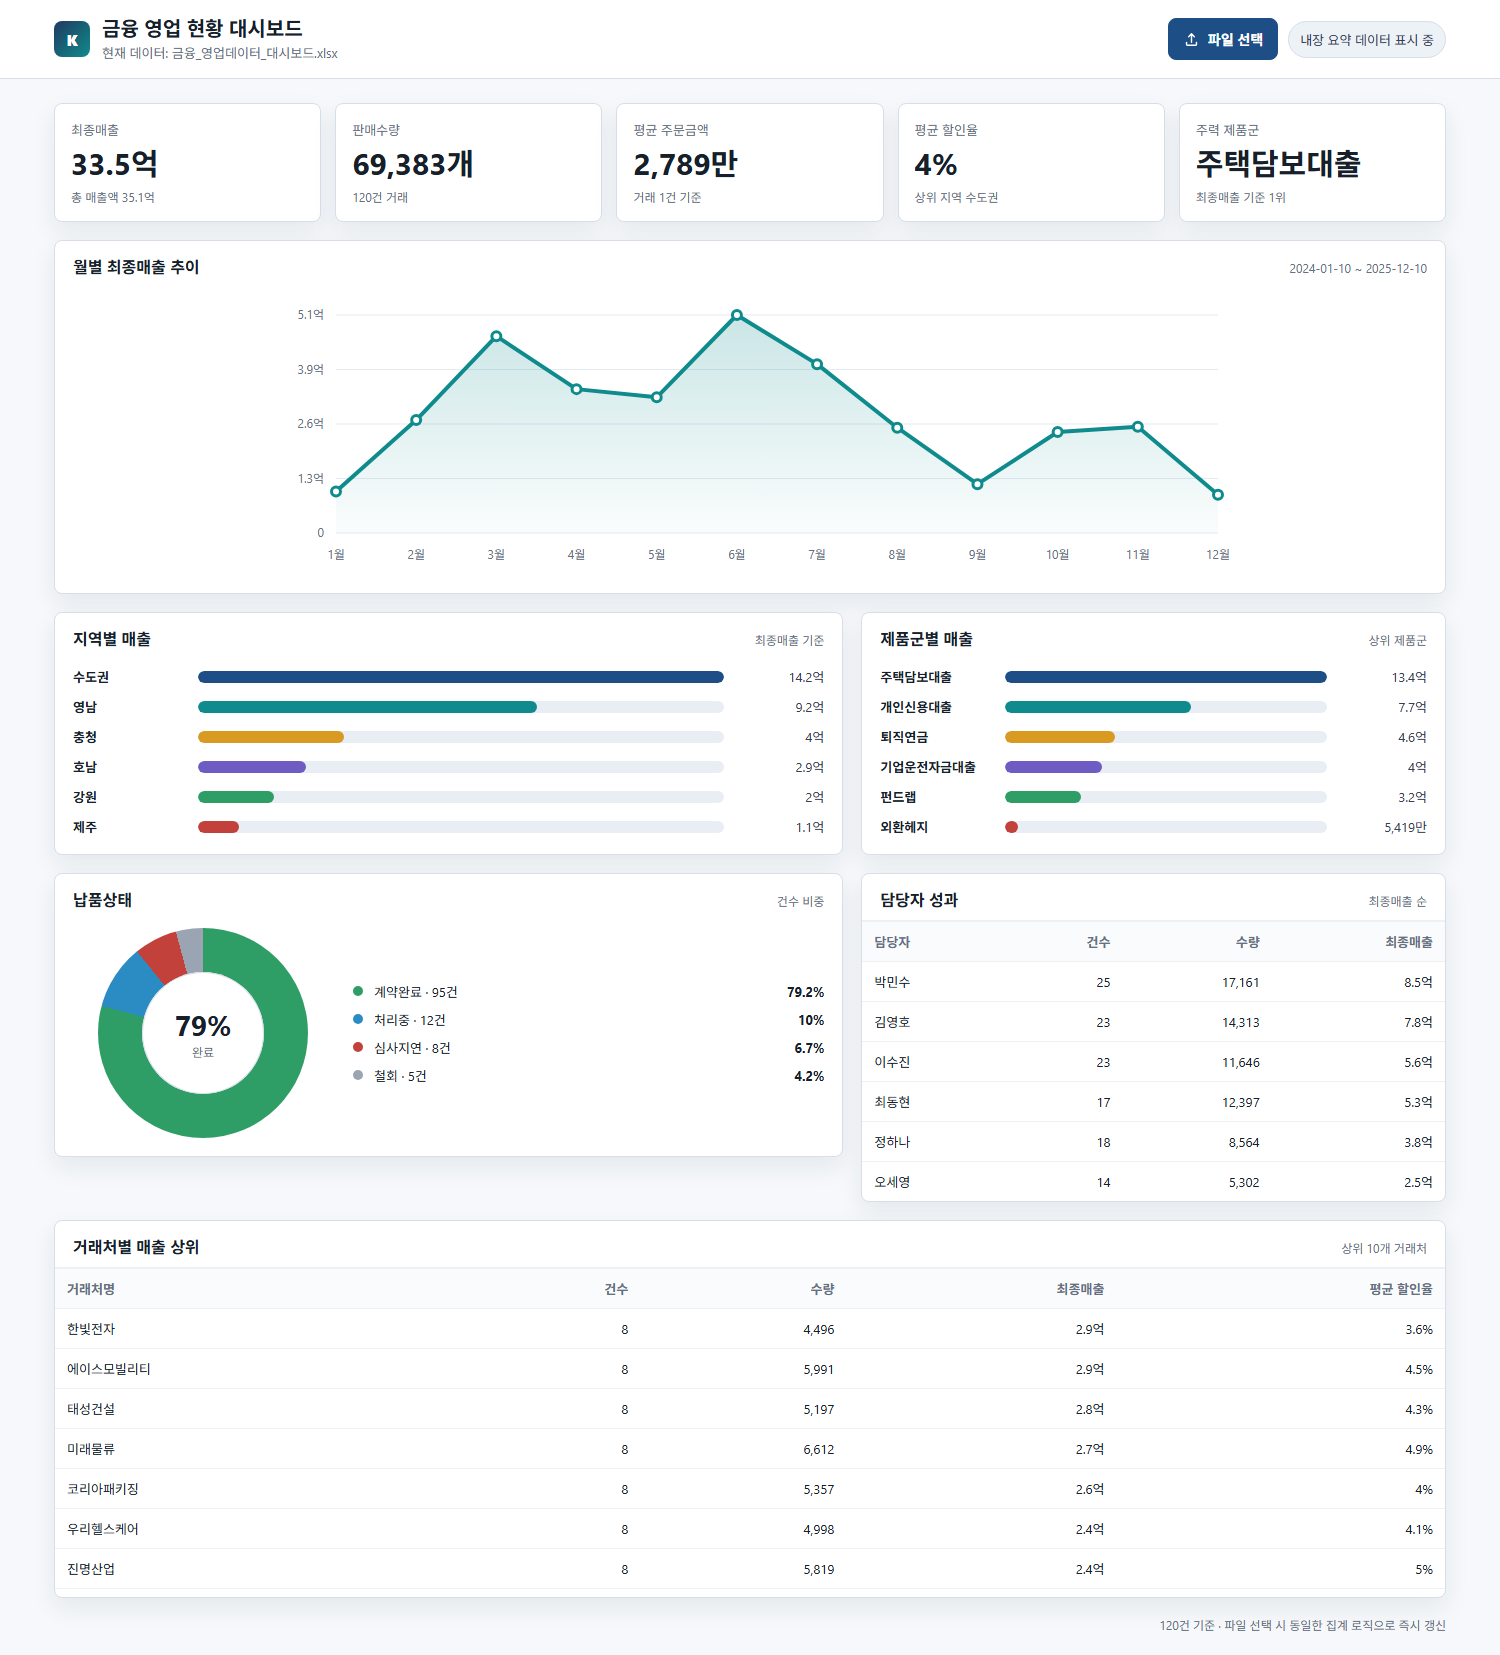This screenshot has width=1500, height=1655.
Task: Click the red 심사지연 legend dot
Action: pyautogui.click(x=358, y=1047)
